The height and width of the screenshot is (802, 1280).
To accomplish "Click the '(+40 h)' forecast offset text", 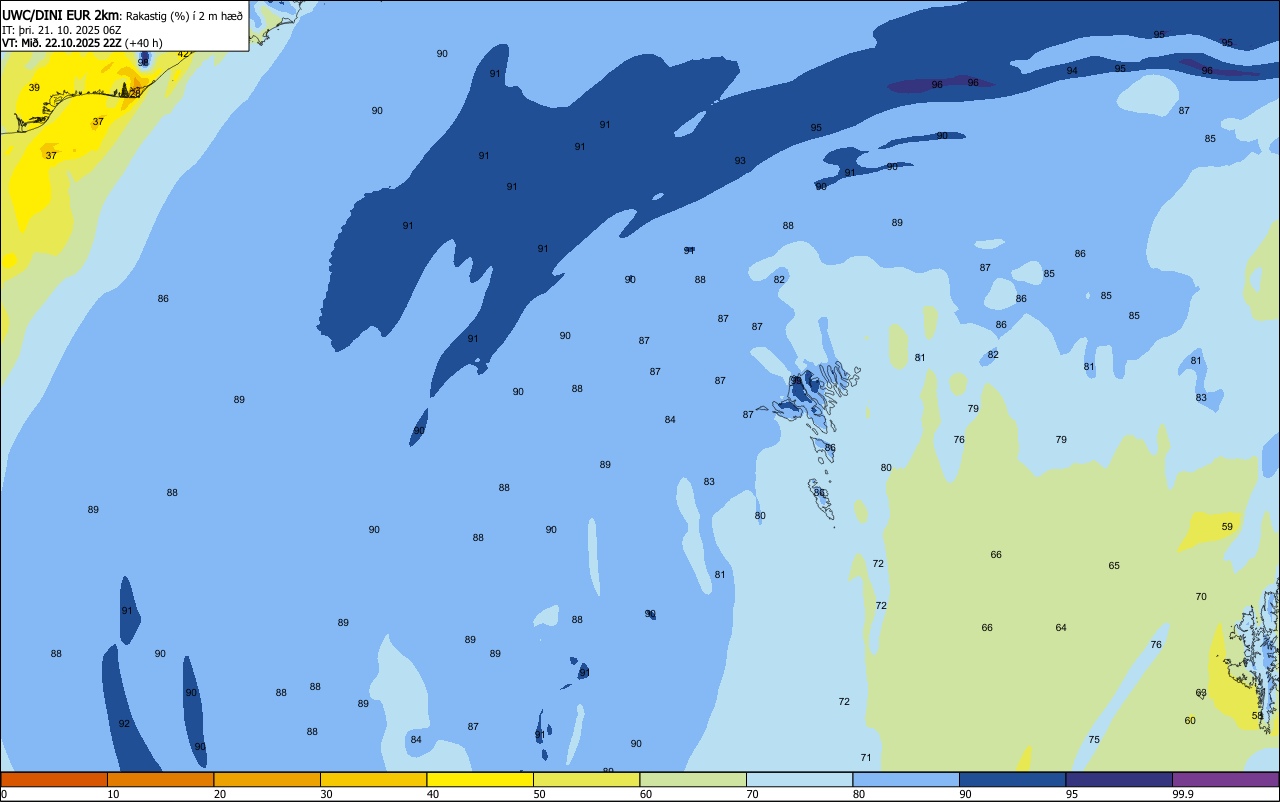I will [x=144, y=43].
